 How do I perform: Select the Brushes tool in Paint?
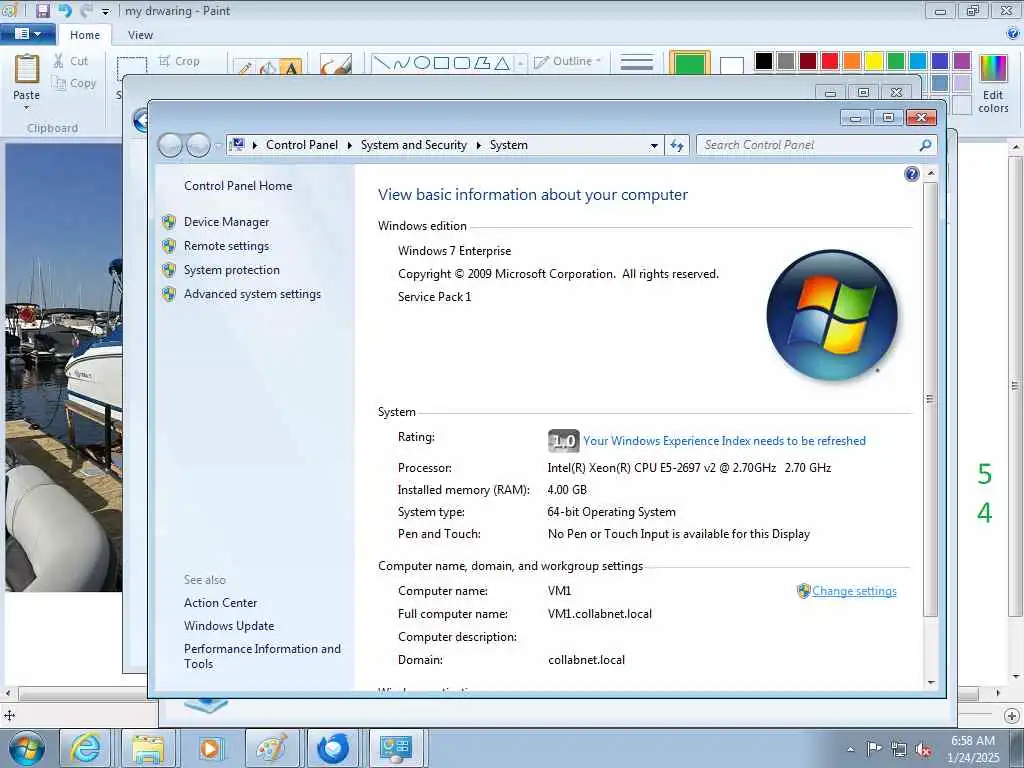pos(336,64)
